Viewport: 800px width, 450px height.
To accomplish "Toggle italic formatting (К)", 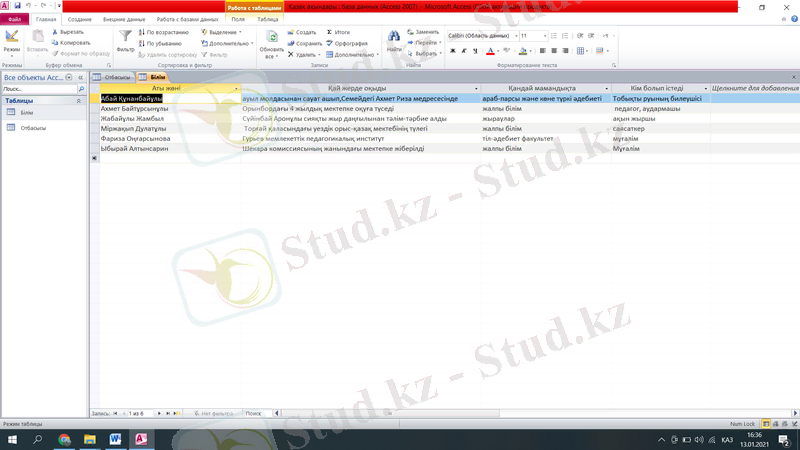I will point(464,51).
